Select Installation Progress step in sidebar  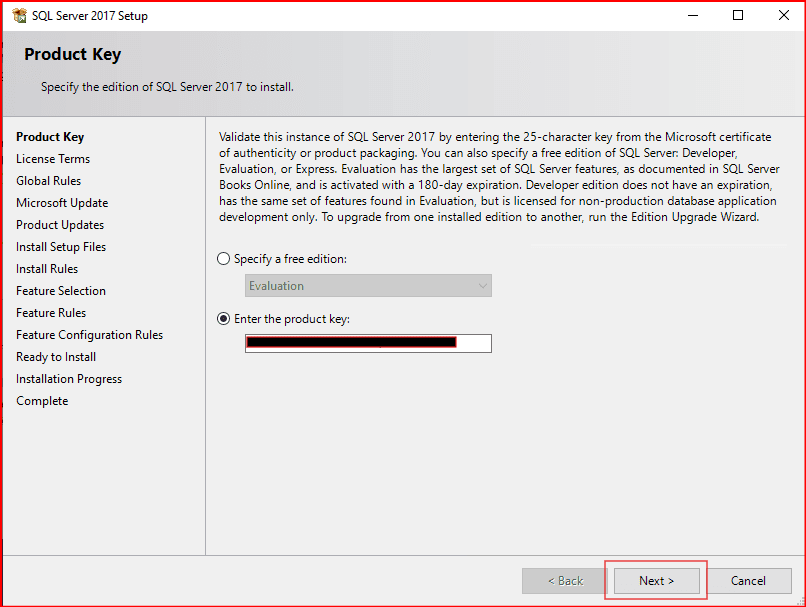[x=69, y=379]
